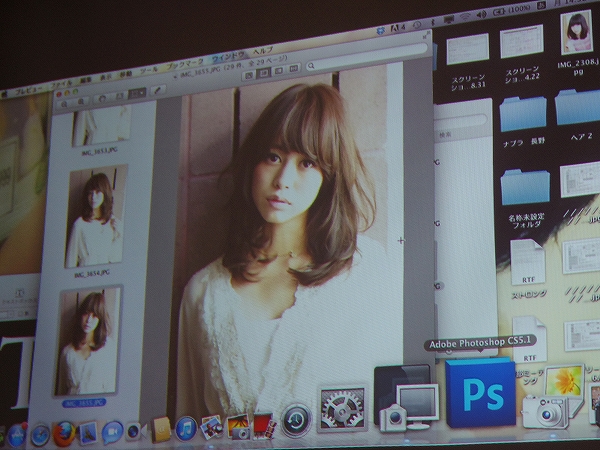Click Preview's zoom in magnifier button
Viewport: 600px width, 450px height.
pyautogui.click(x=81, y=101)
